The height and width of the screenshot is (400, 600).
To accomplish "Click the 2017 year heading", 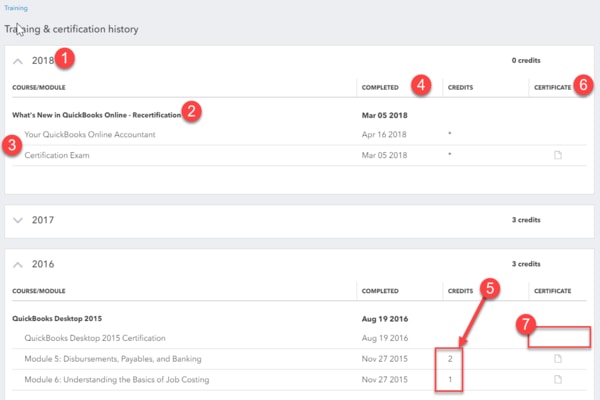I will coord(43,220).
